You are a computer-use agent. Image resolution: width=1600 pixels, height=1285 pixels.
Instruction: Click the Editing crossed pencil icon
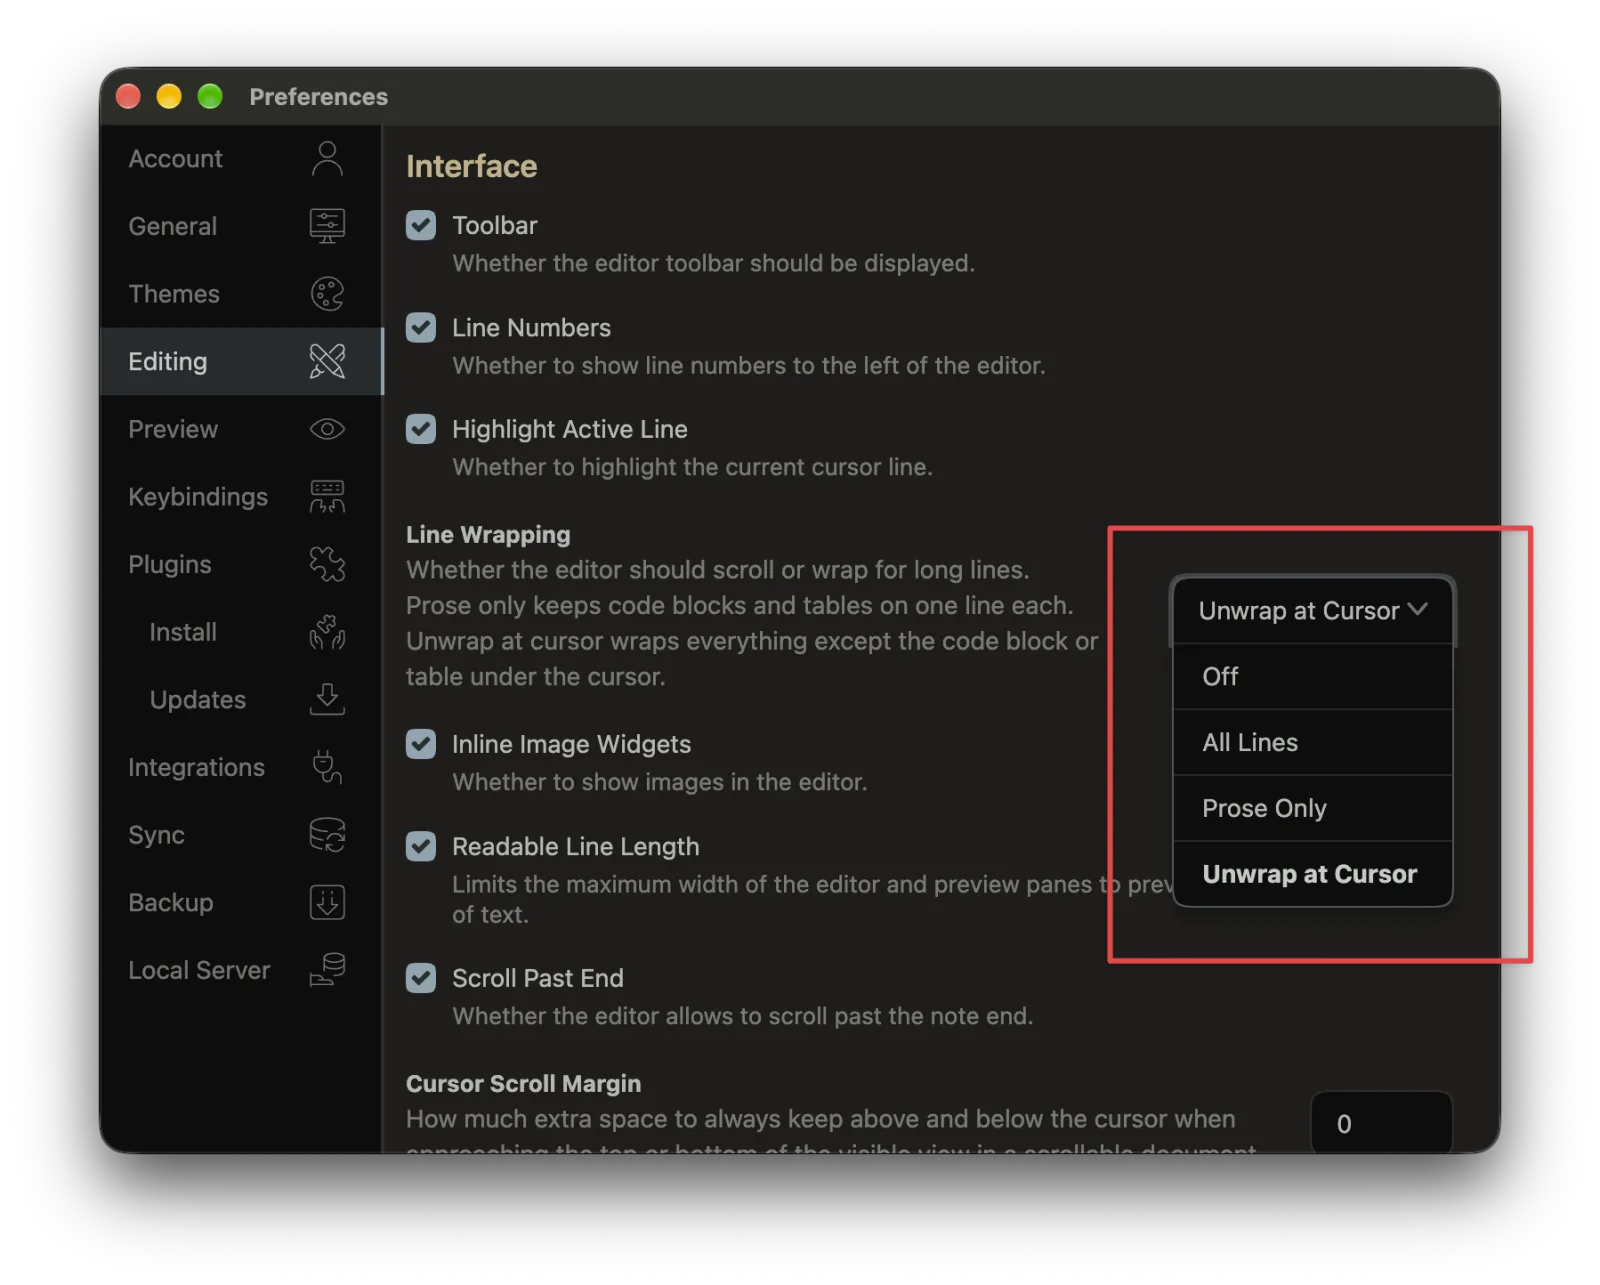pyautogui.click(x=327, y=361)
